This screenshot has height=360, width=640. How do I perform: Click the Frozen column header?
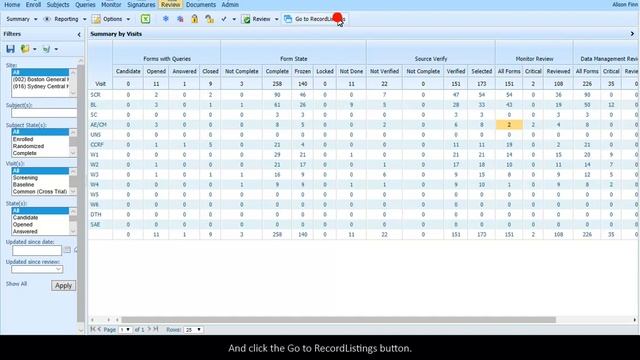(302, 71)
